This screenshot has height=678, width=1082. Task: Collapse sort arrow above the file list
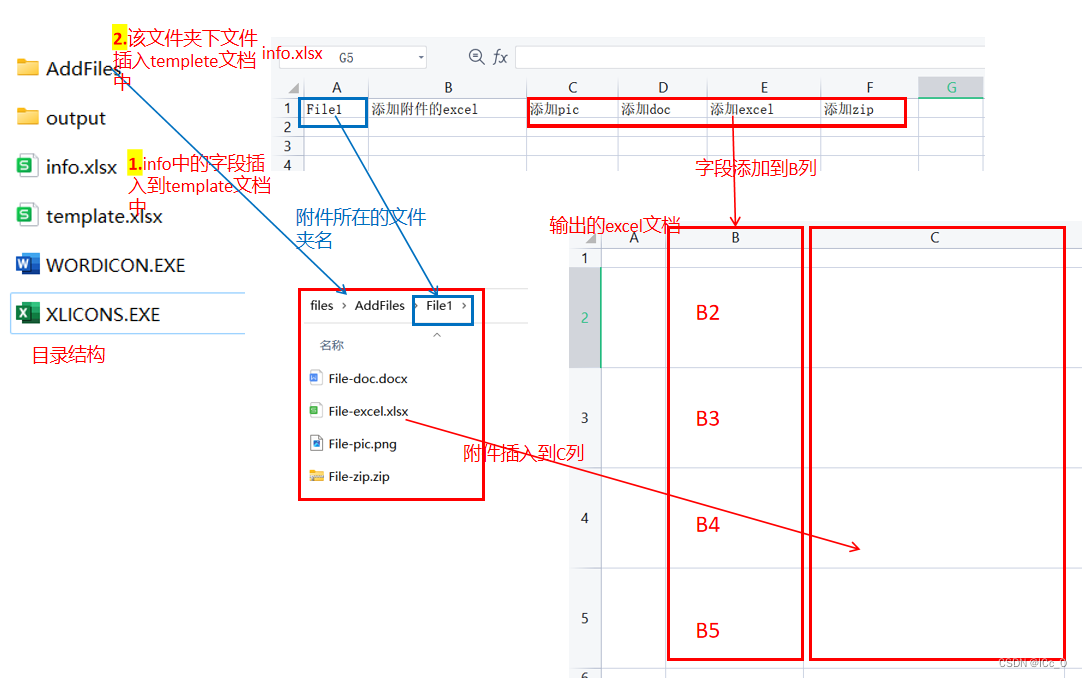437,335
